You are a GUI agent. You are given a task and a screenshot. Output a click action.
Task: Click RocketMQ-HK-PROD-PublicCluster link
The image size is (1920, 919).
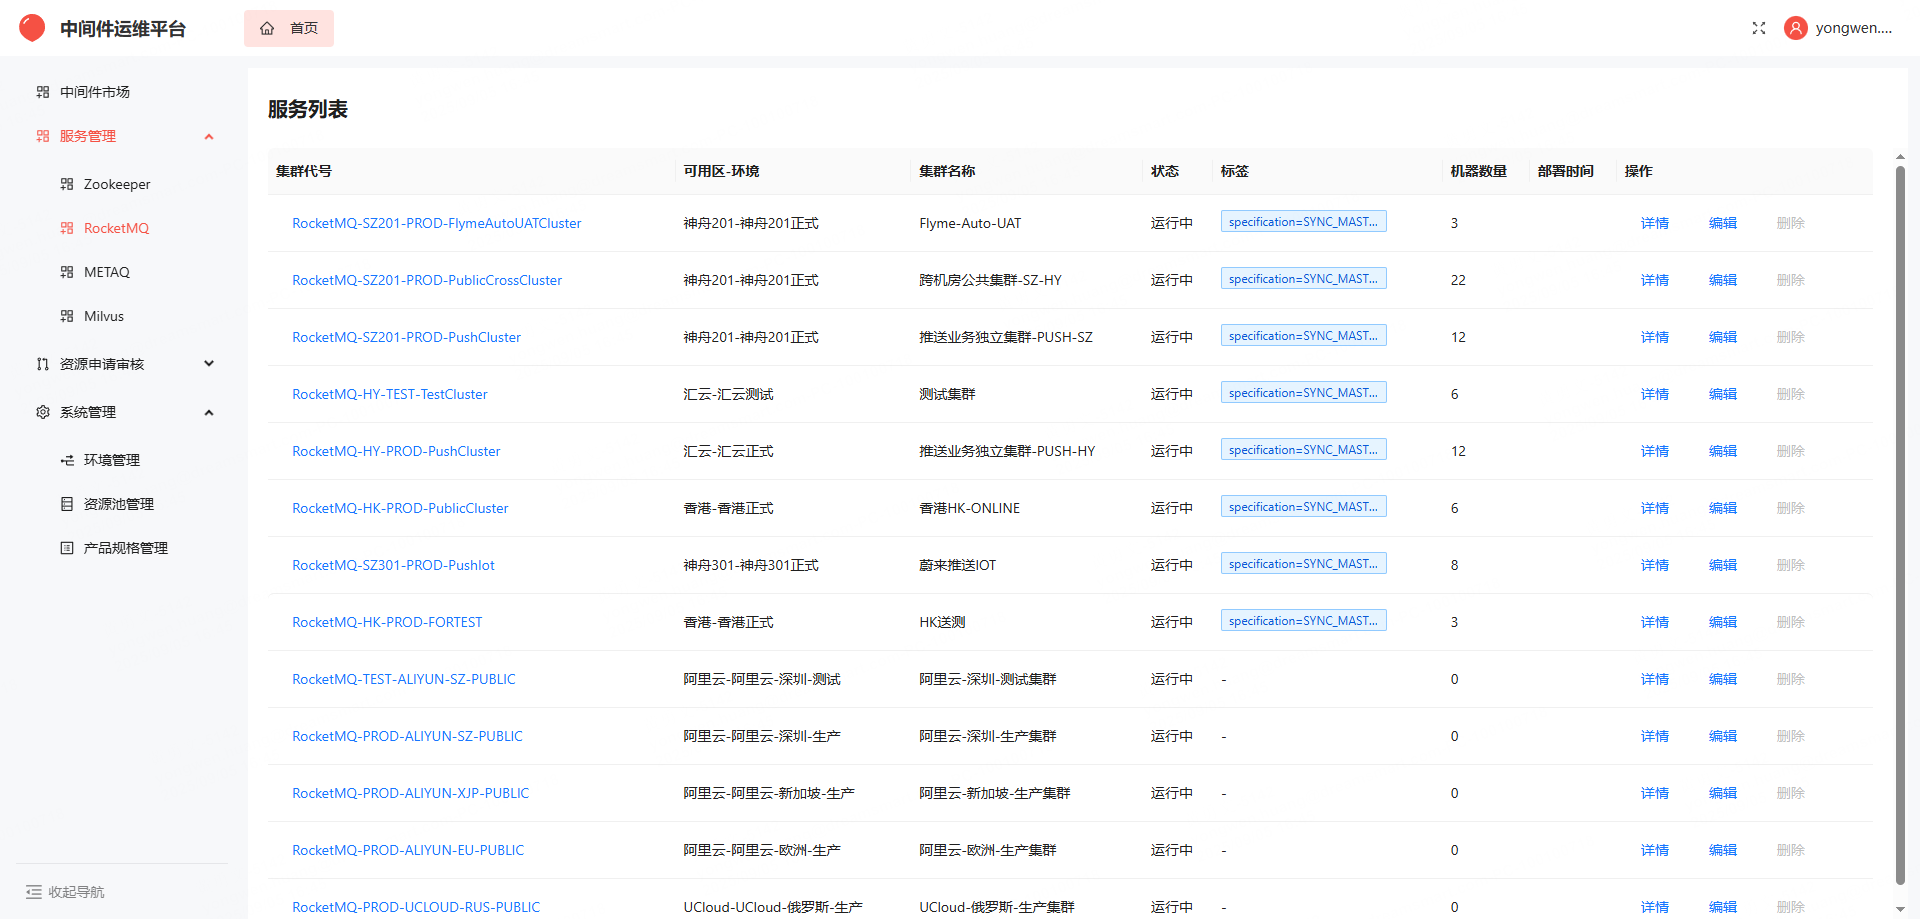coord(400,508)
